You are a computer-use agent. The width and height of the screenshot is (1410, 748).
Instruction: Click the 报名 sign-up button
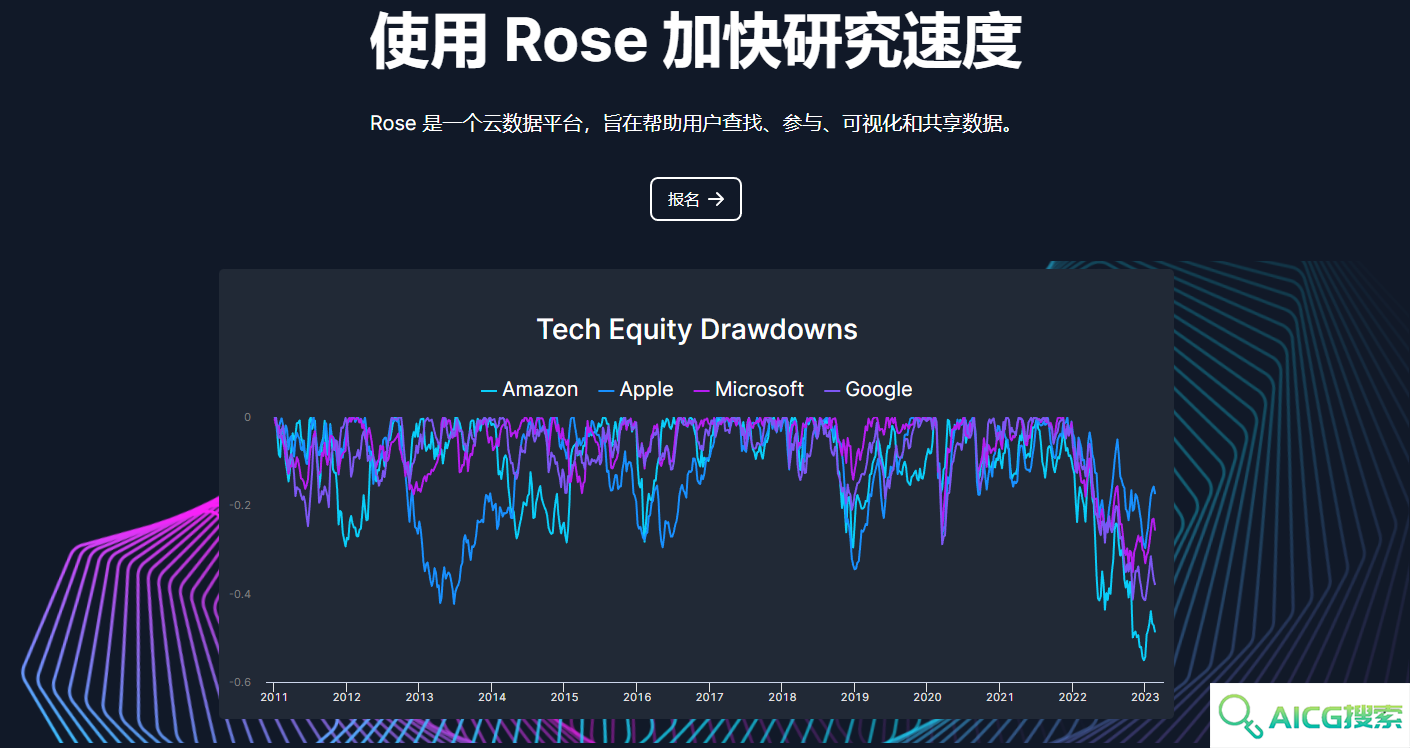click(x=695, y=199)
